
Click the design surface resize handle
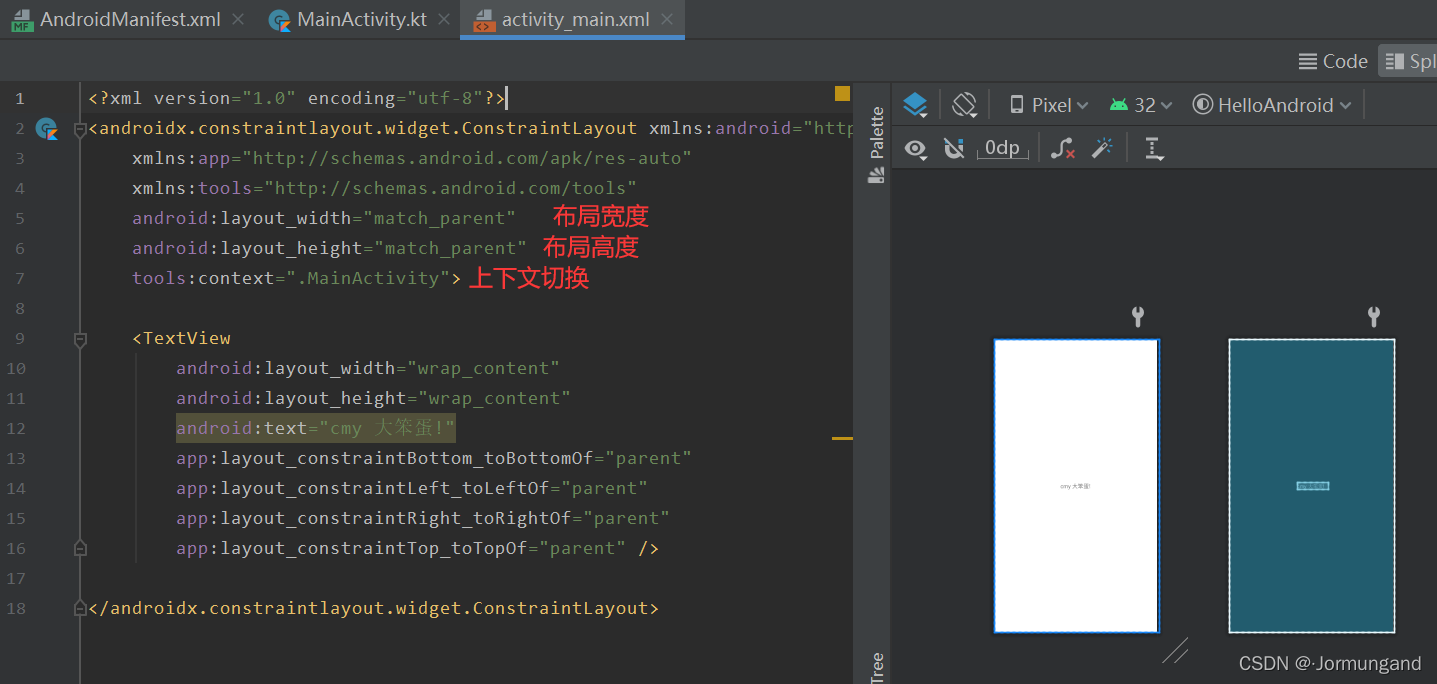(1175, 651)
